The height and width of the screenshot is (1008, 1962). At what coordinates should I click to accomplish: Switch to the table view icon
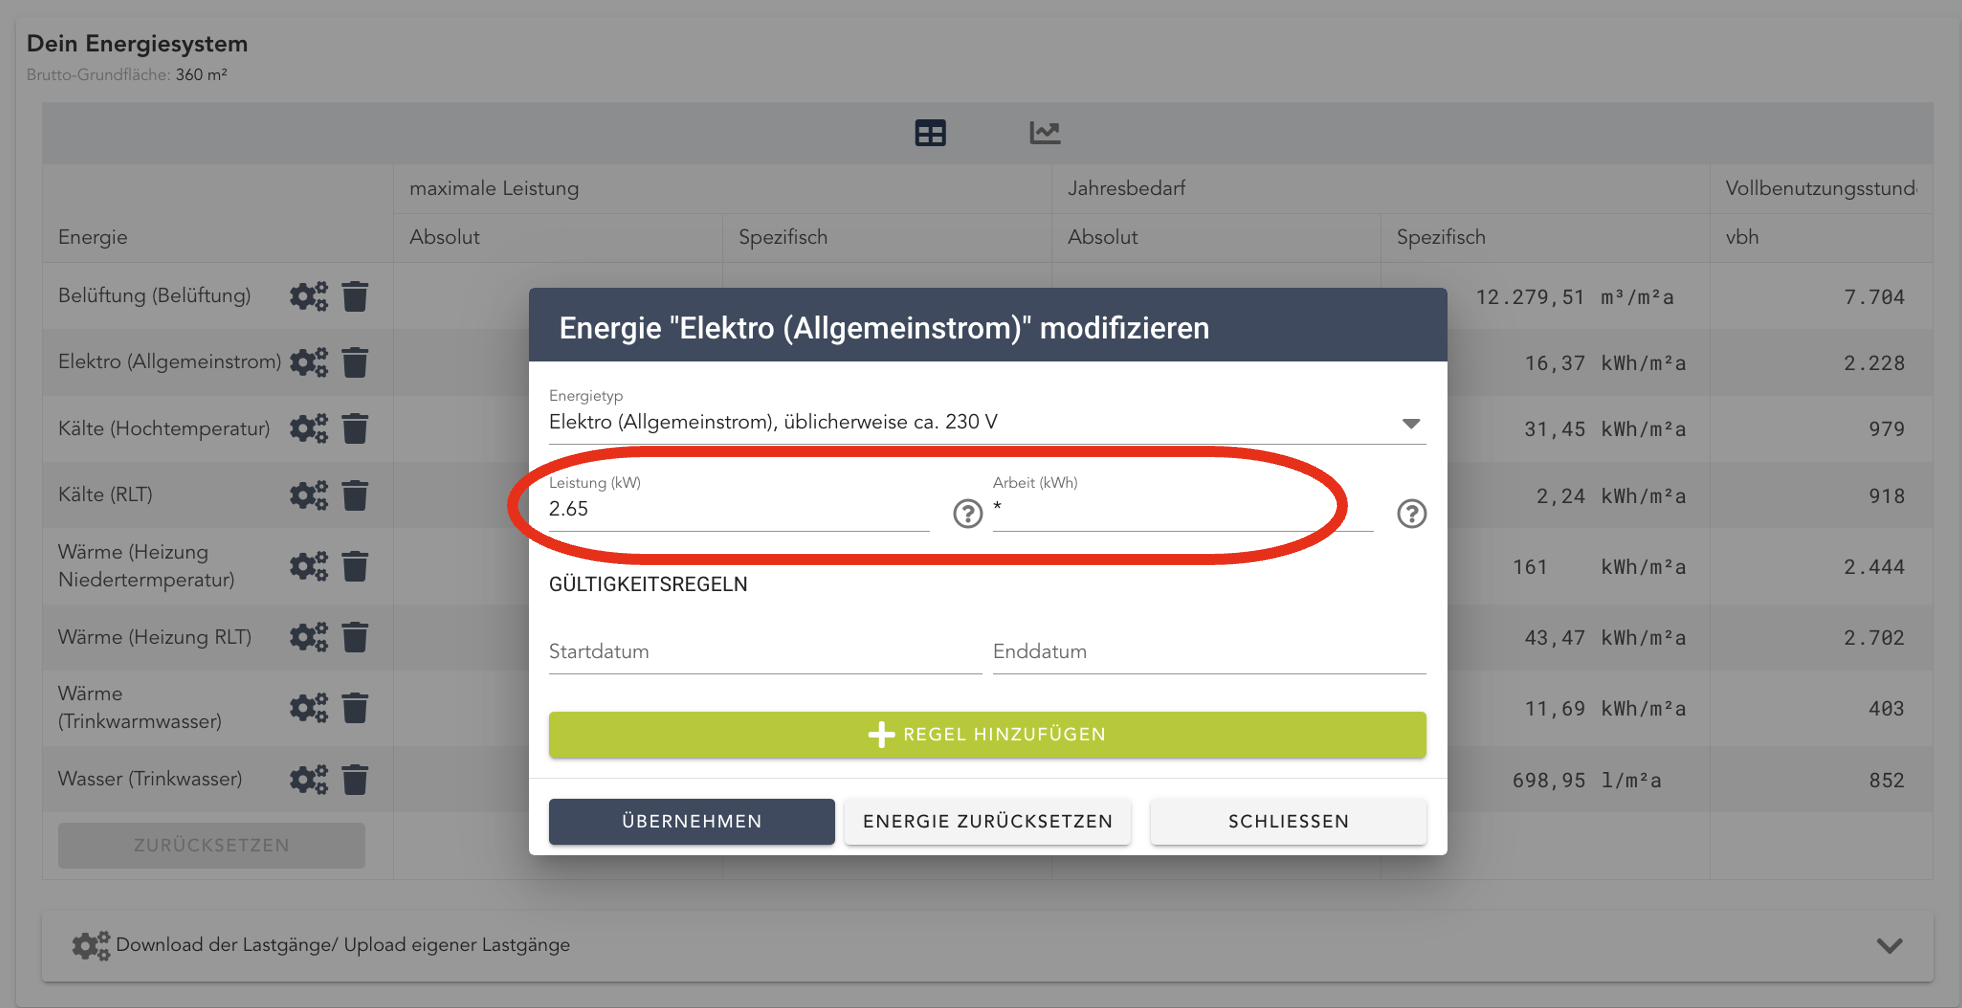pos(930,133)
